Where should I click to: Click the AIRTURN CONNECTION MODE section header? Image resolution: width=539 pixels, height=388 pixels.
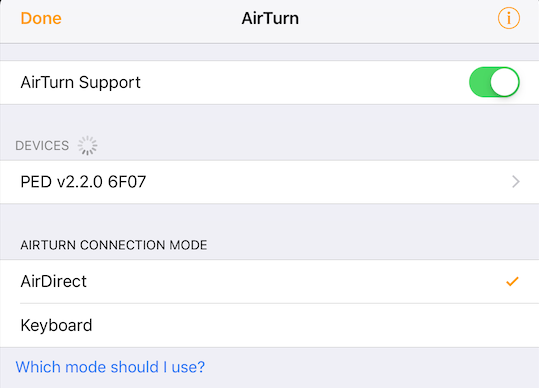114,245
